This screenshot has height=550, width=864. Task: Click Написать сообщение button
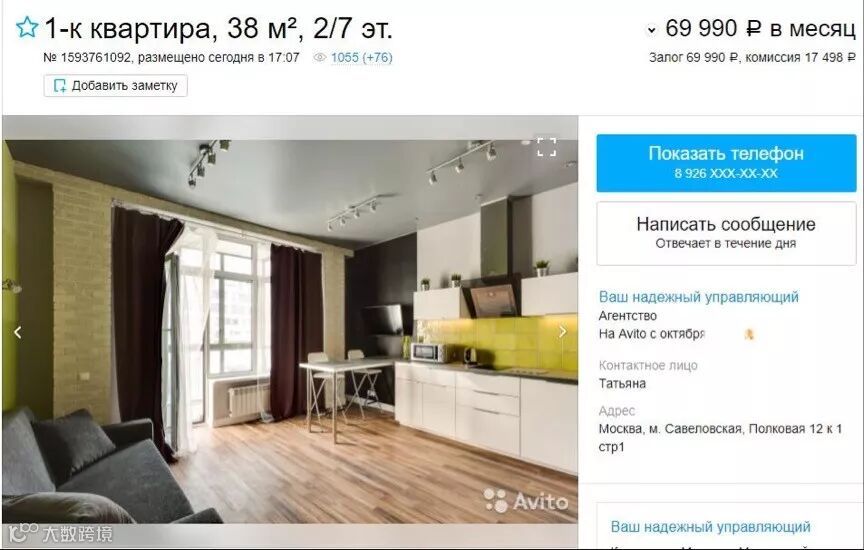click(726, 233)
